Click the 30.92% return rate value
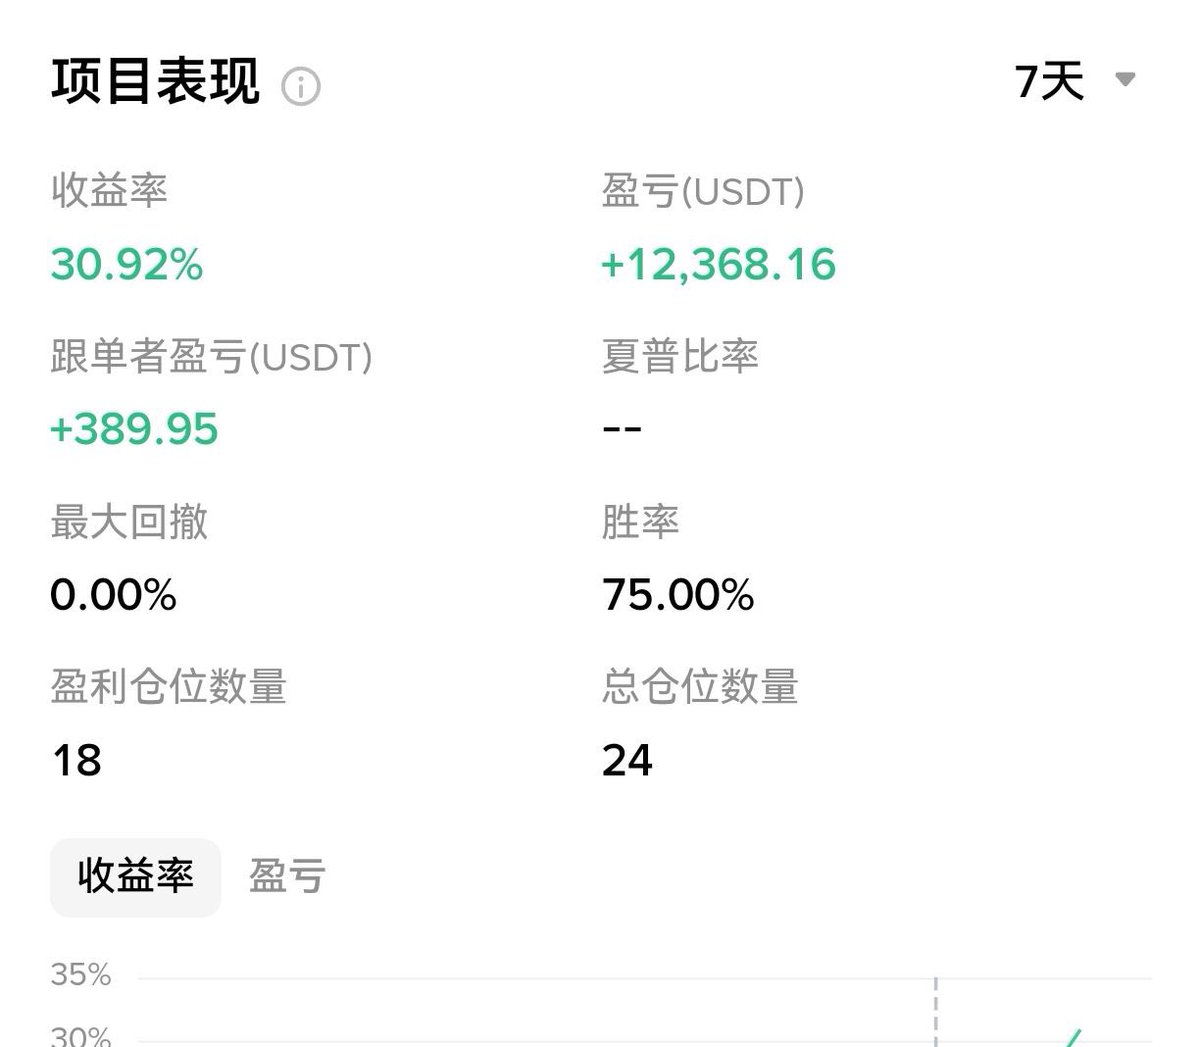The height and width of the screenshot is (1047, 1200). pyautogui.click(x=127, y=265)
